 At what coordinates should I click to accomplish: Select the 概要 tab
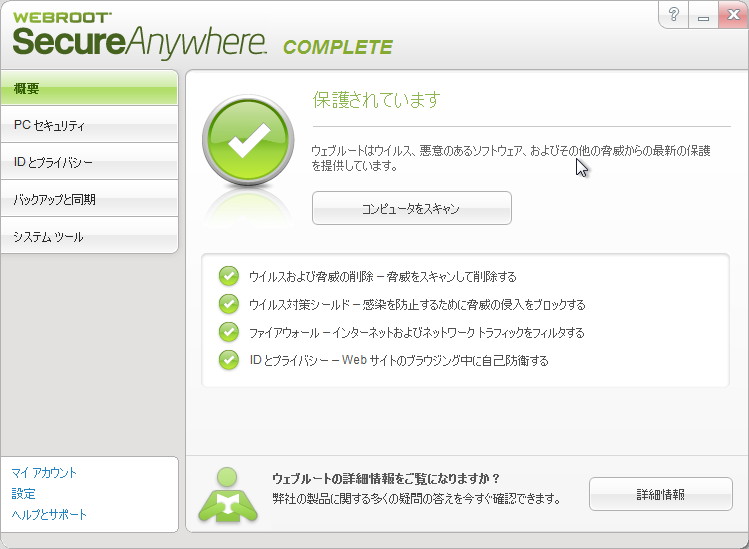click(89, 88)
